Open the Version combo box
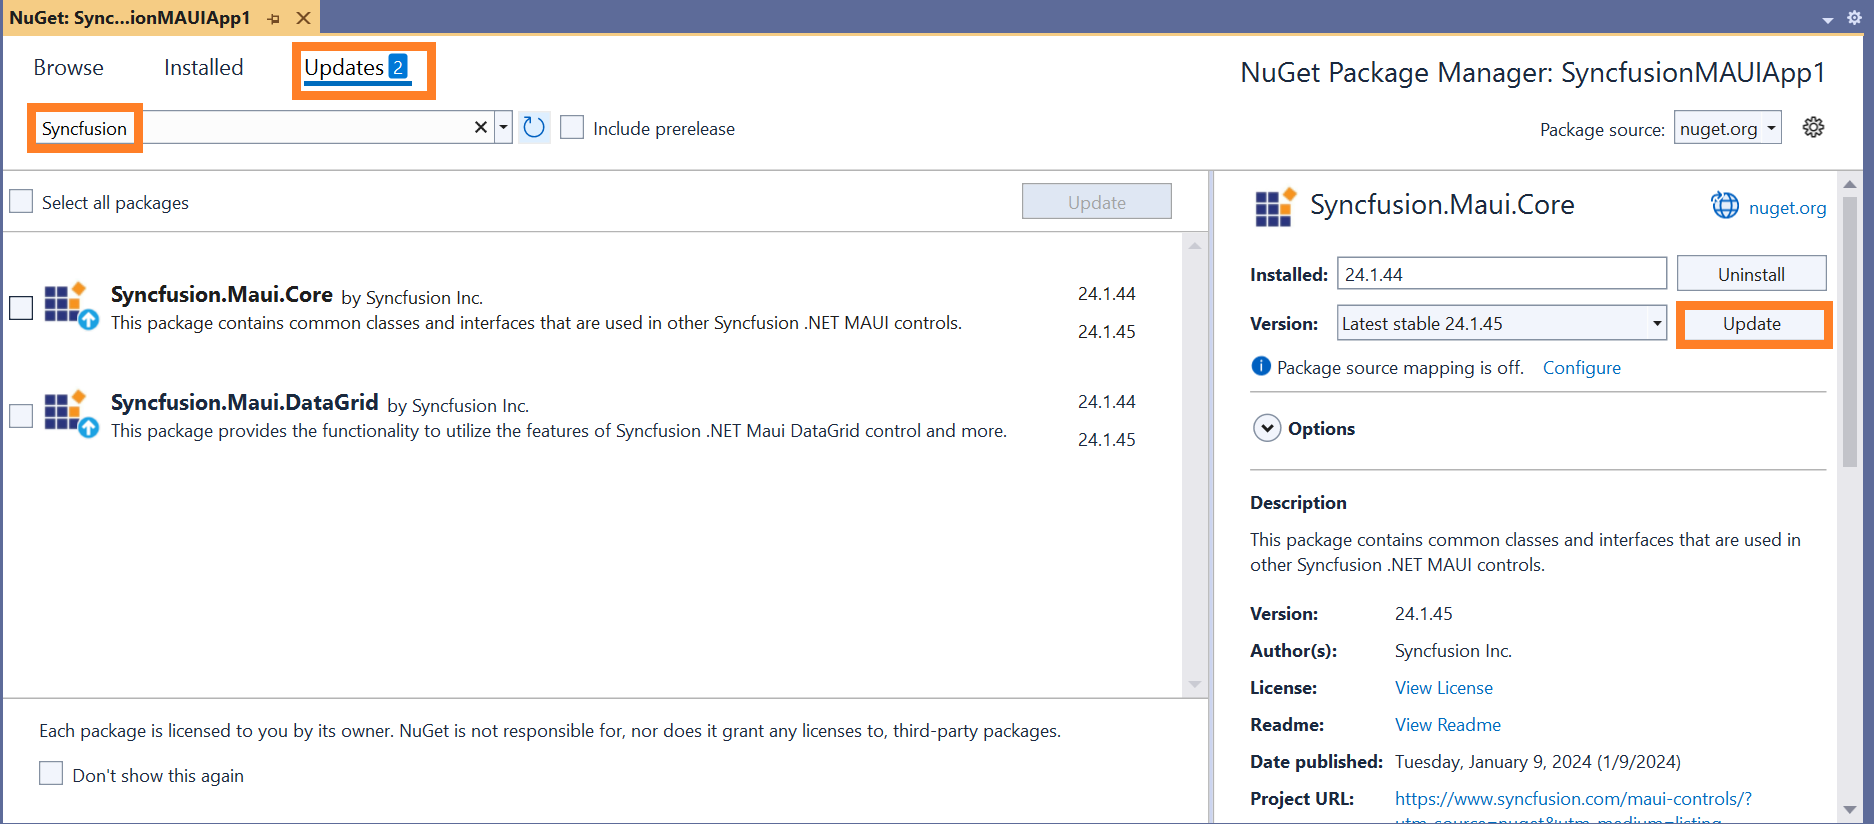This screenshot has width=1874, height=824. click(x=1501, y=323)
